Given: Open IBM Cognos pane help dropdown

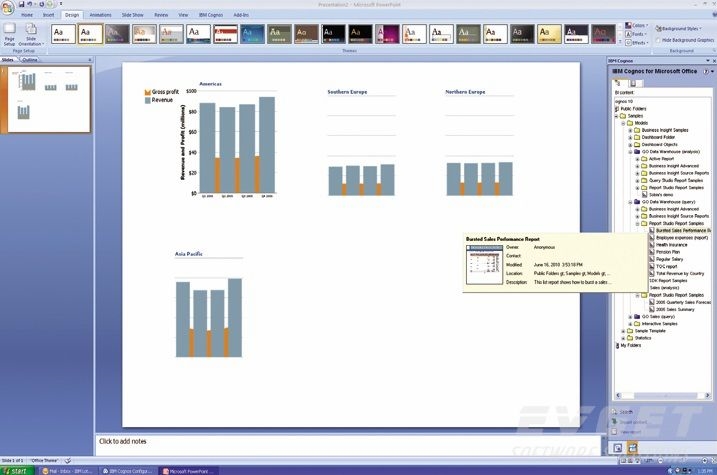Looking at the screenshot, I should (x=712, y=72).
